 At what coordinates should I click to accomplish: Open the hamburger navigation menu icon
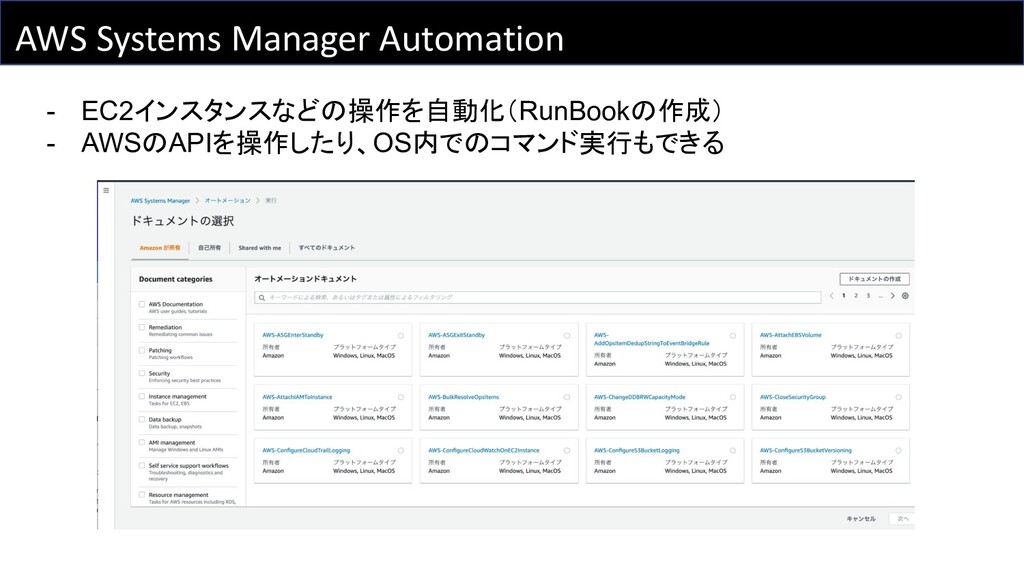[106, 191]
